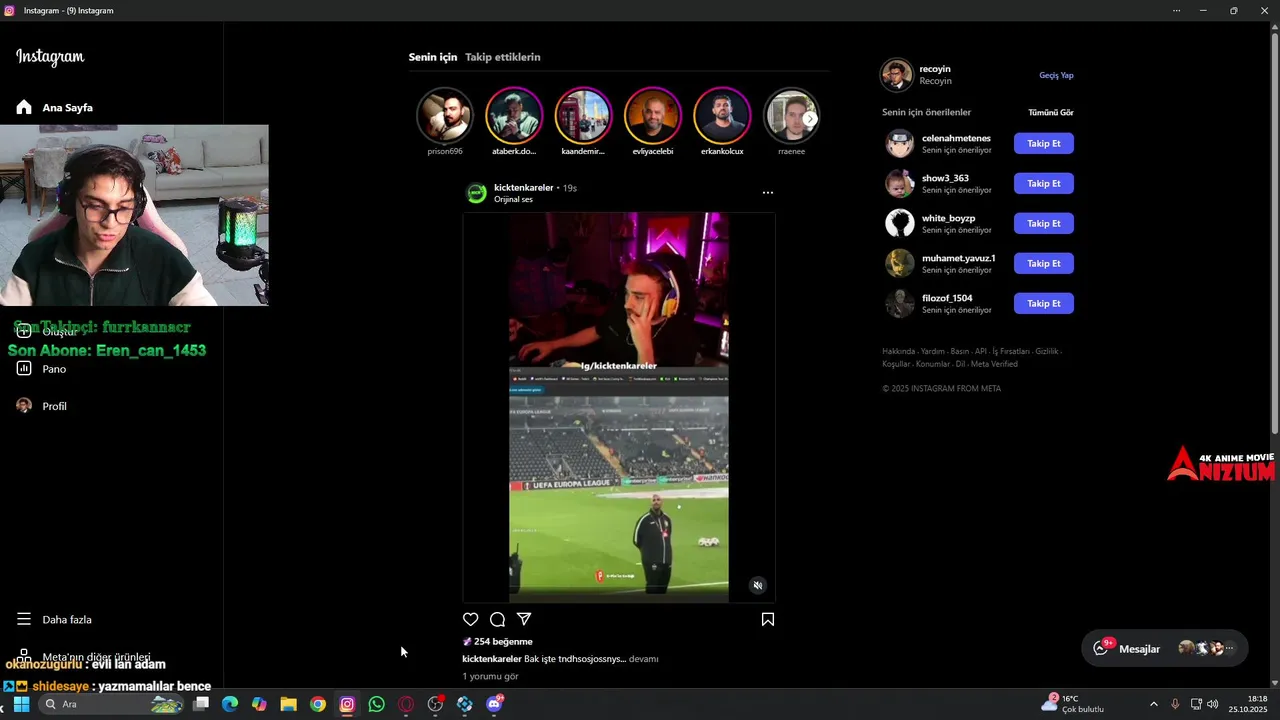Follow show3_363 with Takip Et
The image size is (1280, 720).
[1044, 183]
